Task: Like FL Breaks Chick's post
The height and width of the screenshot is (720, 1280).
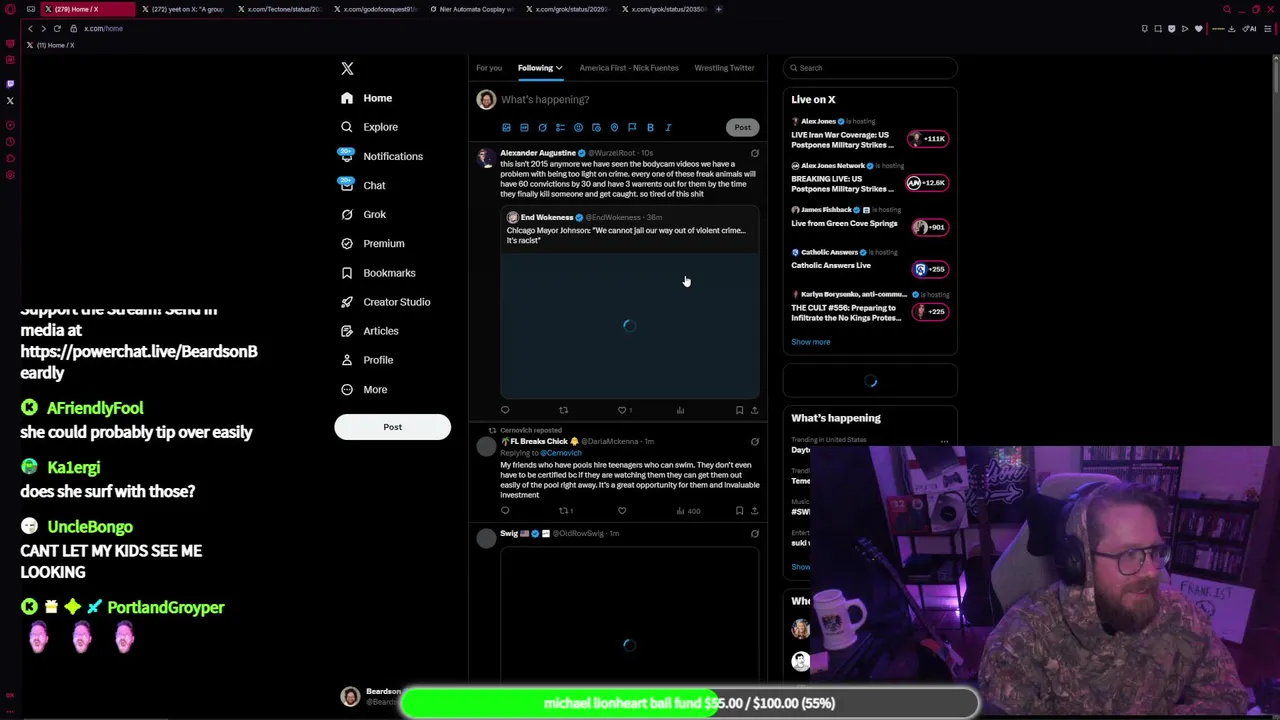Action: (x=622, y=511)
